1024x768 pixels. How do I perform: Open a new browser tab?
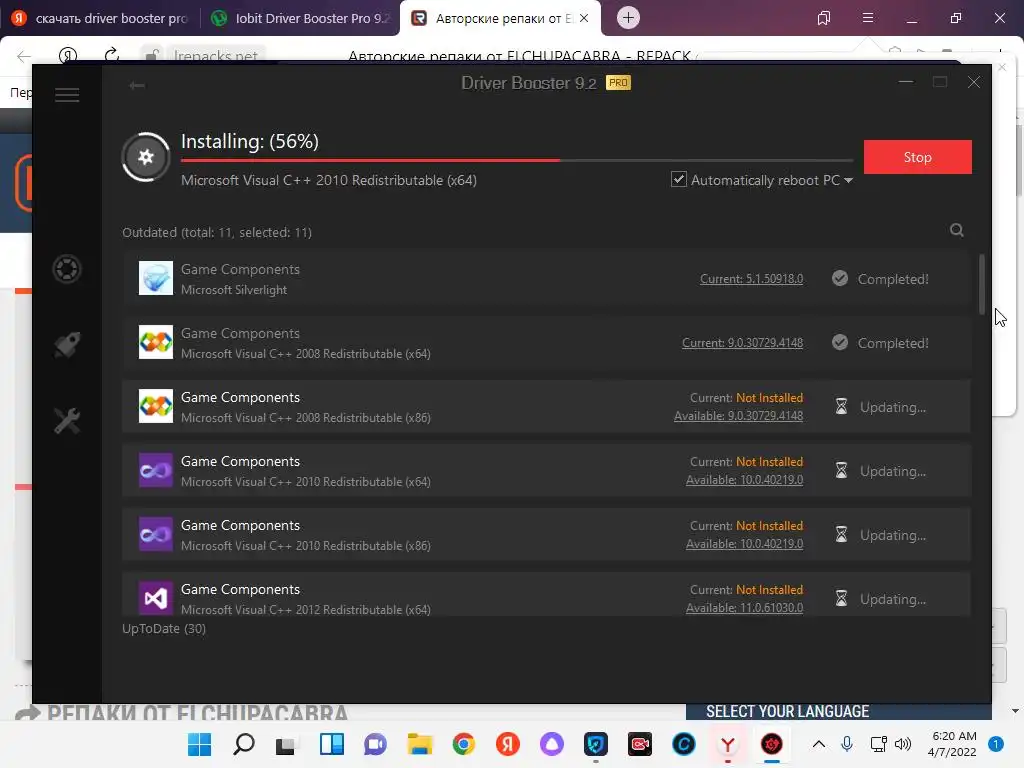(x=628, y=18)
